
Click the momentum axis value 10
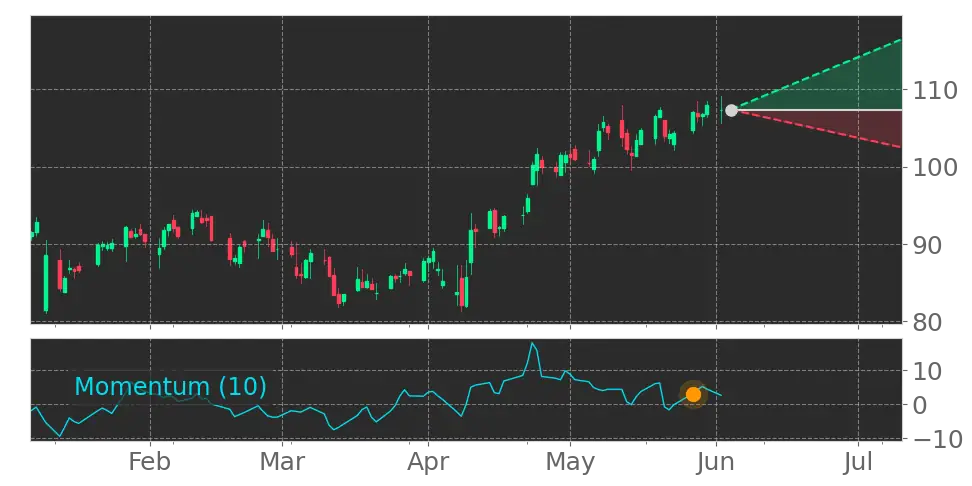(927, 371)
